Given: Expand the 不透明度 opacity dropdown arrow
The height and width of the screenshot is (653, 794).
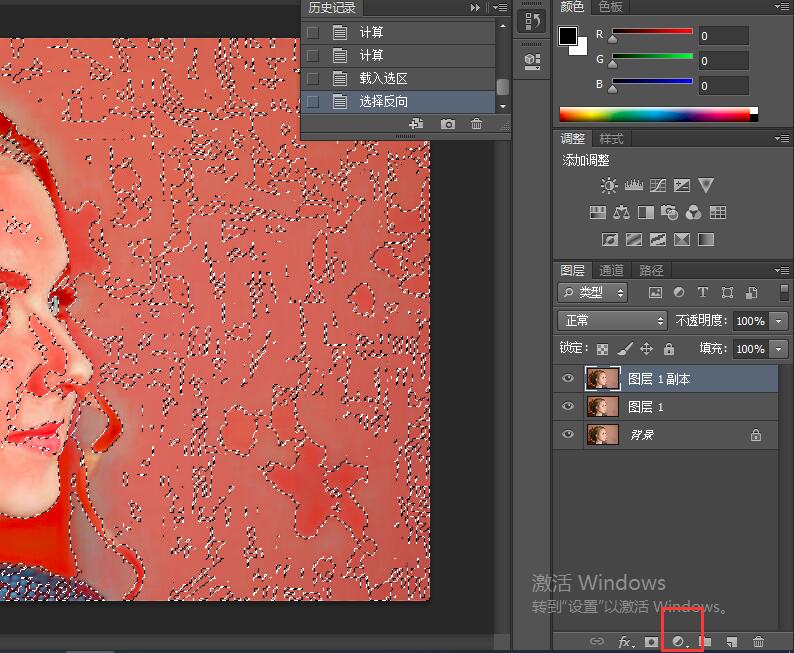Looking at the screenshot, I should click(779, 321).
